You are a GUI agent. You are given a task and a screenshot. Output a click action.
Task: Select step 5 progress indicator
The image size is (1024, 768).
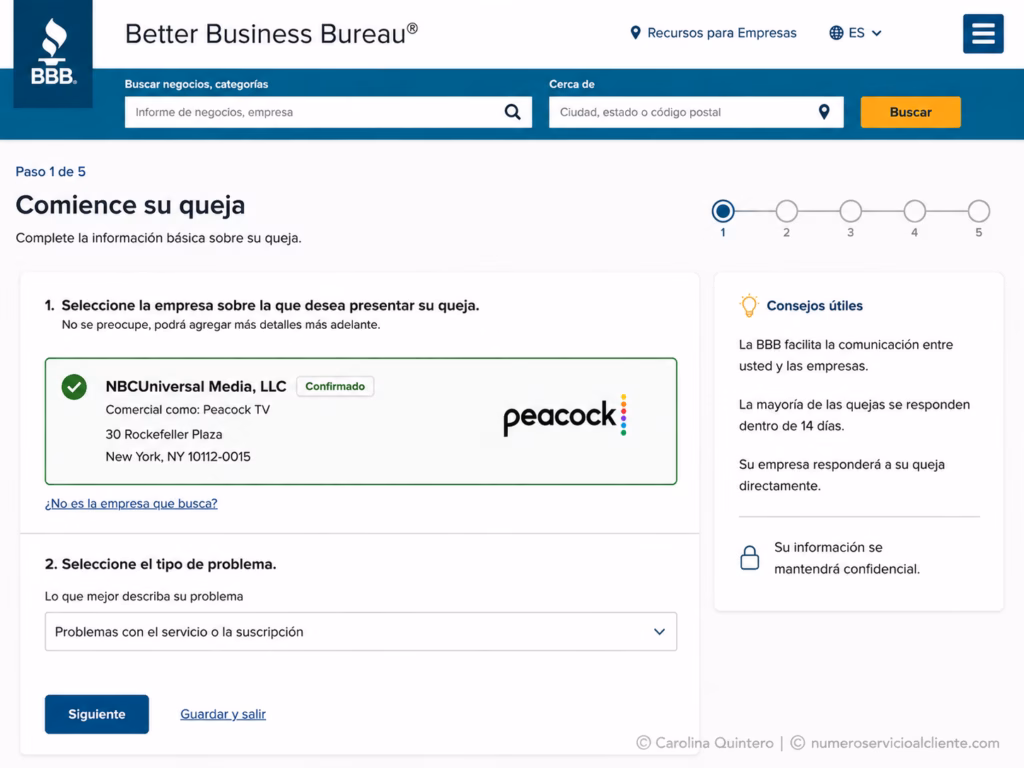click(978, 212)
